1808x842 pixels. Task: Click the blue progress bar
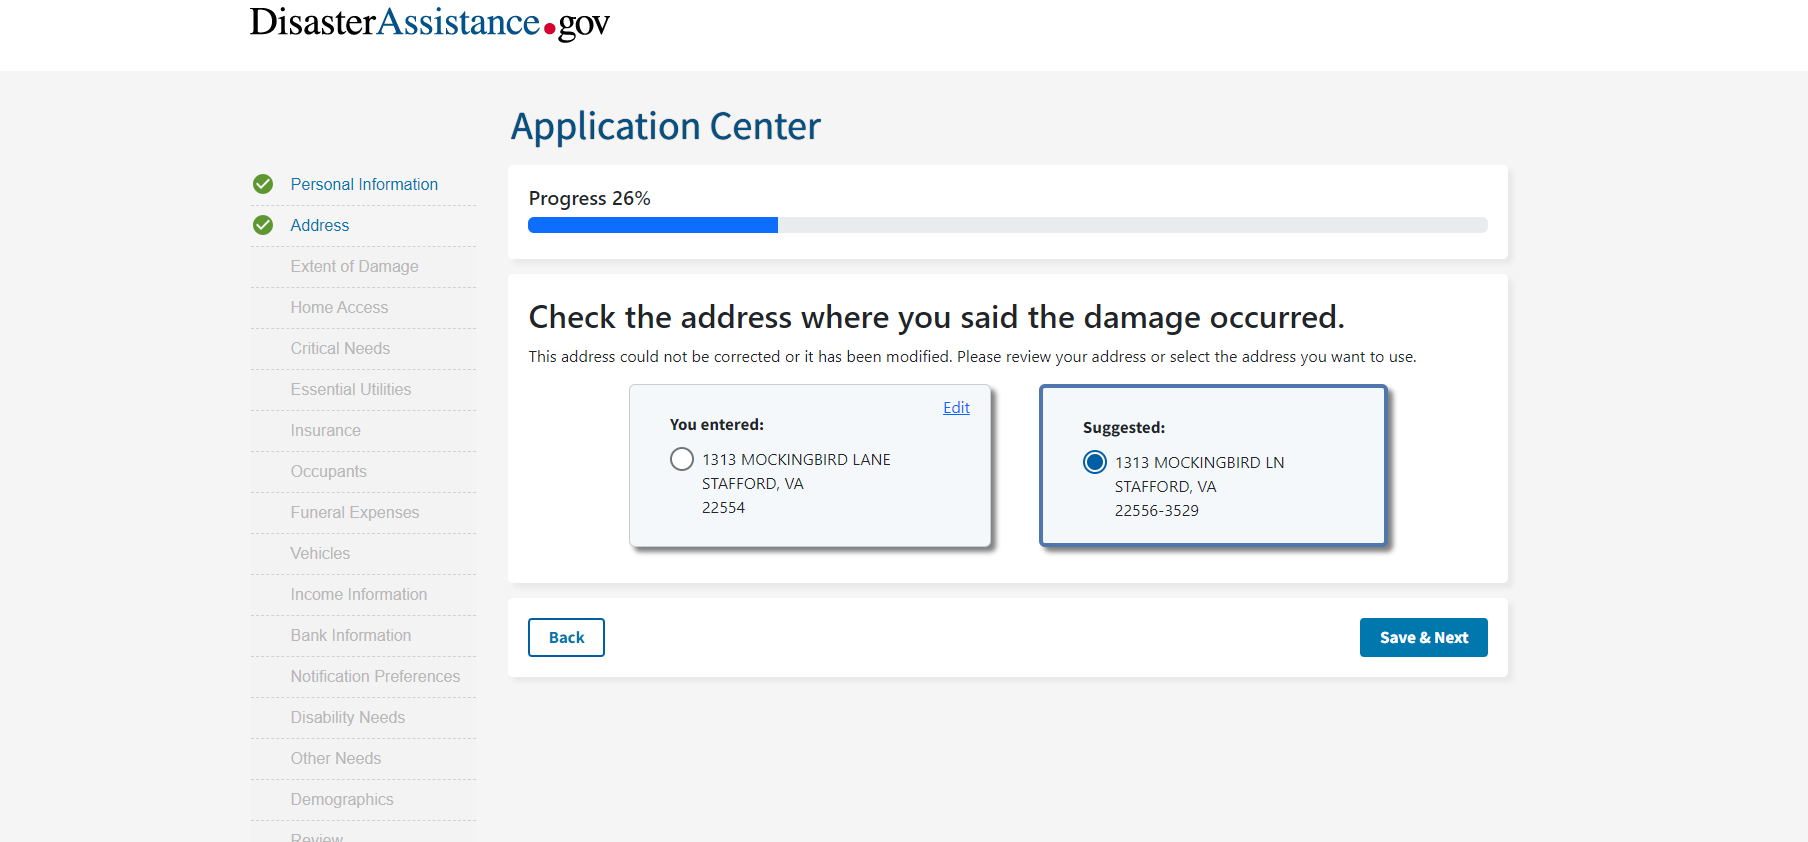(x=653, y=225)
